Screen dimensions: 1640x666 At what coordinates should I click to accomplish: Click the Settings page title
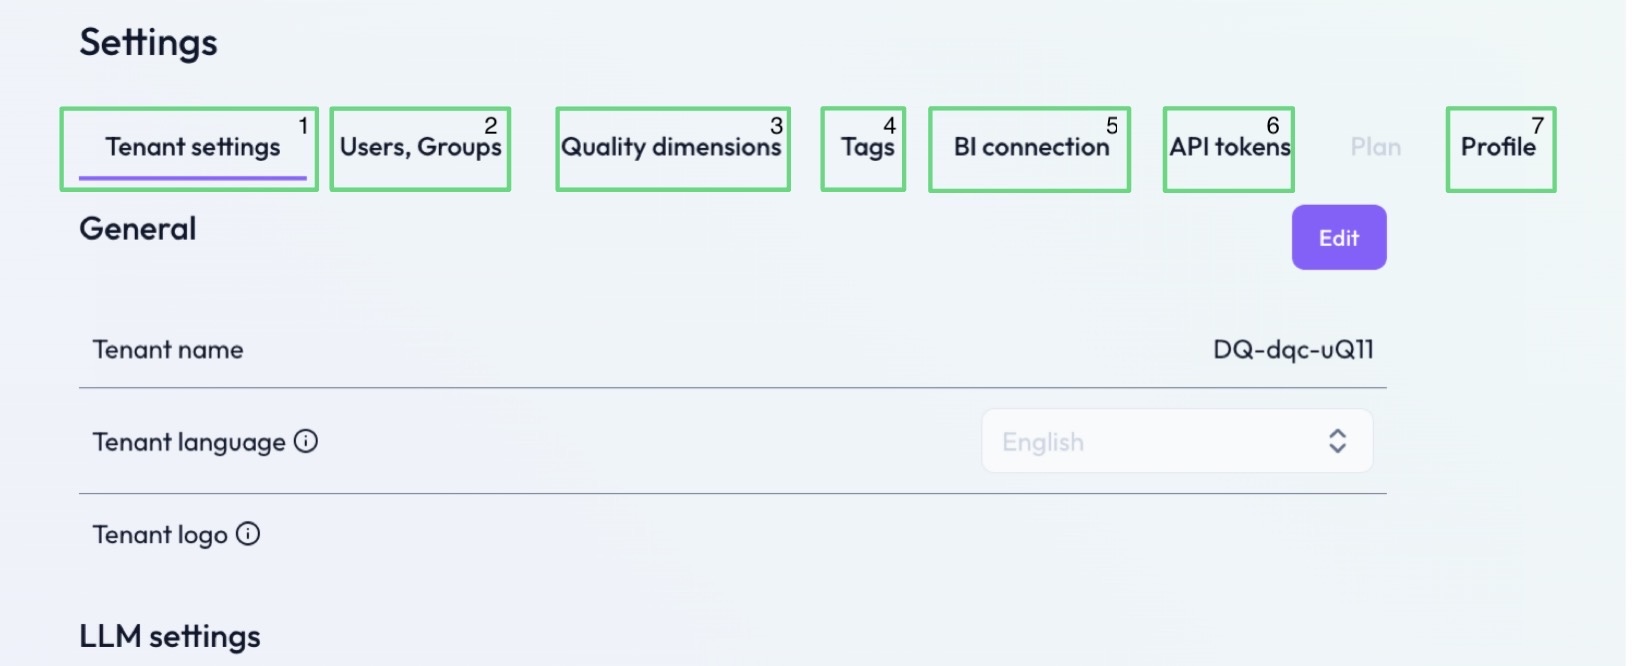[x=148, y=43]
